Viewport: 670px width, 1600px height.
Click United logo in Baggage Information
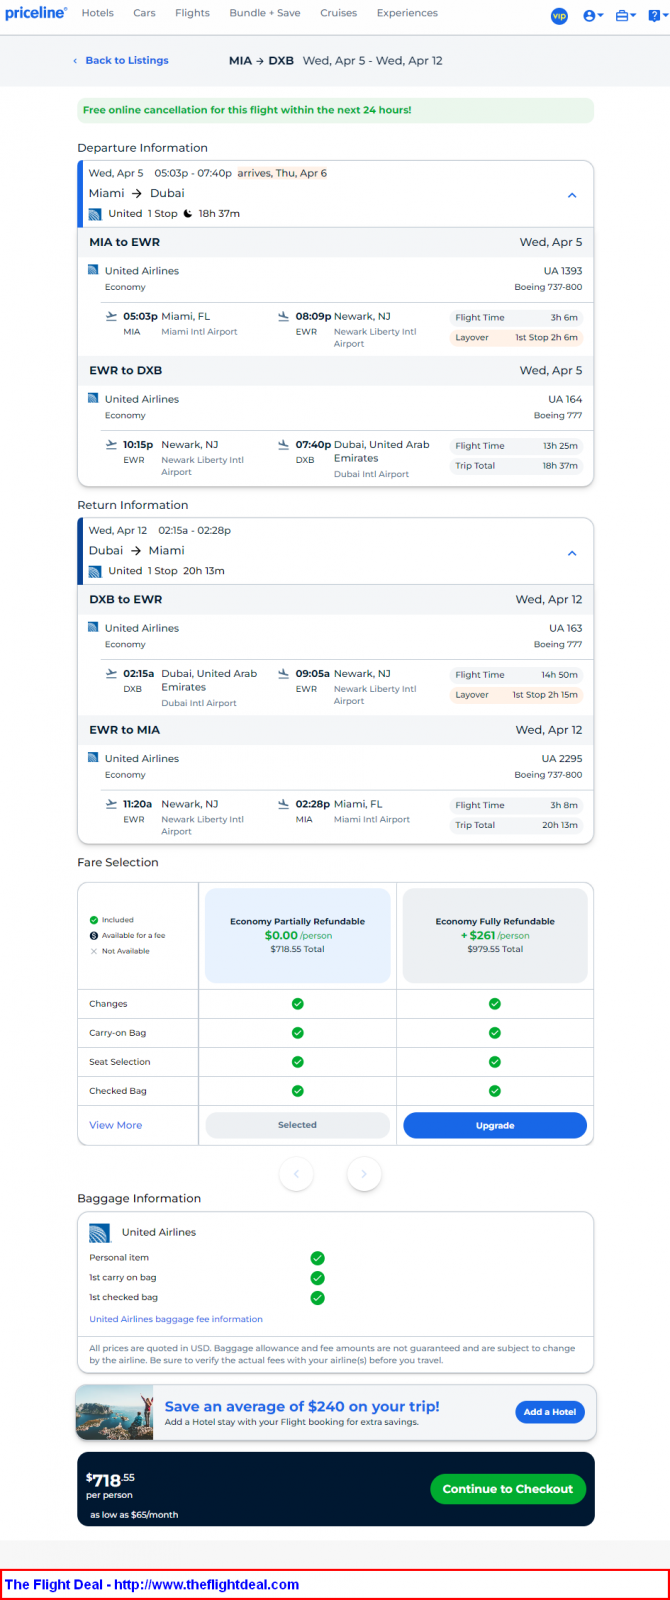[x=99, y=1233]
